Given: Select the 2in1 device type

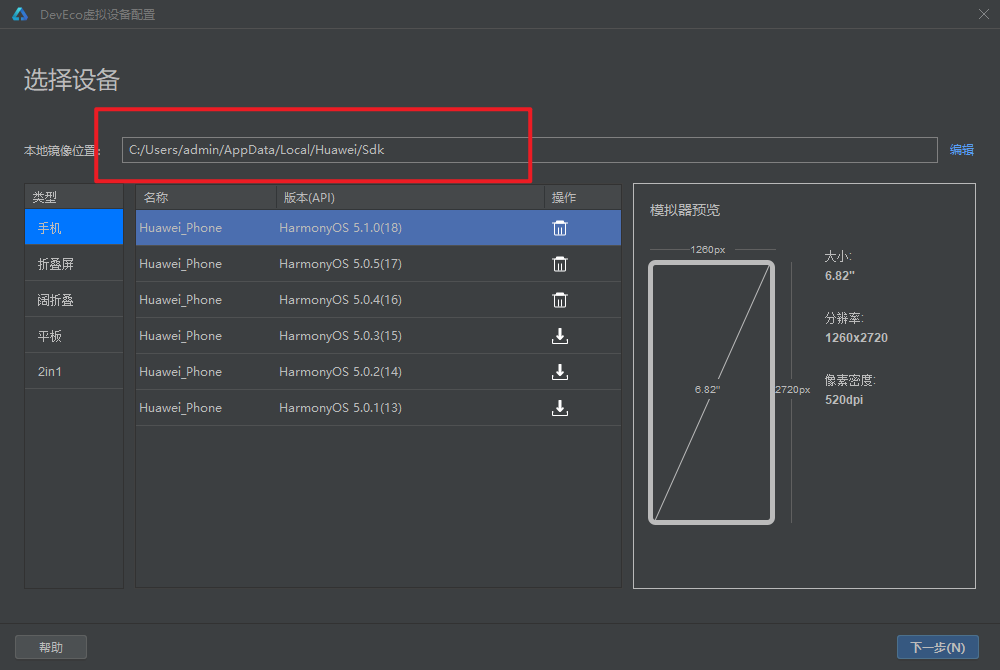Looking at the screenshot, I should pos(74,371).
